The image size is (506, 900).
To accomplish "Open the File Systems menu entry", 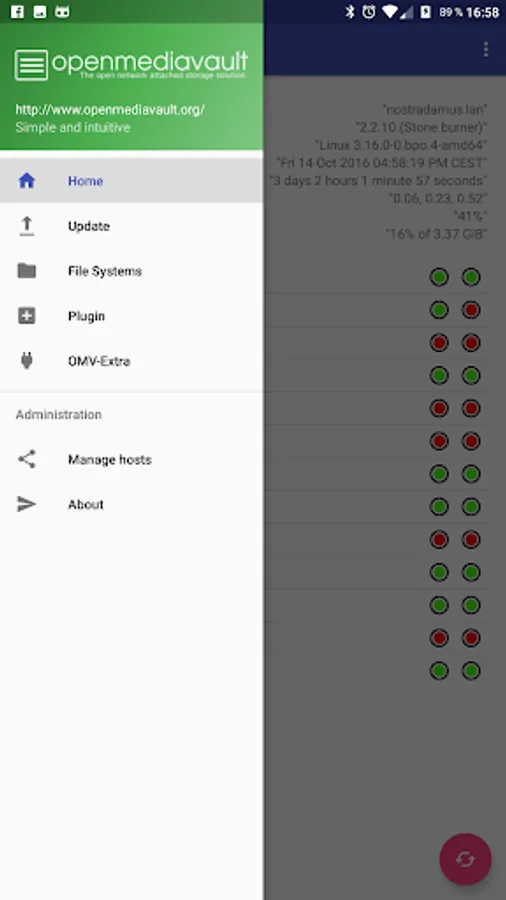I will coord(131,271).
